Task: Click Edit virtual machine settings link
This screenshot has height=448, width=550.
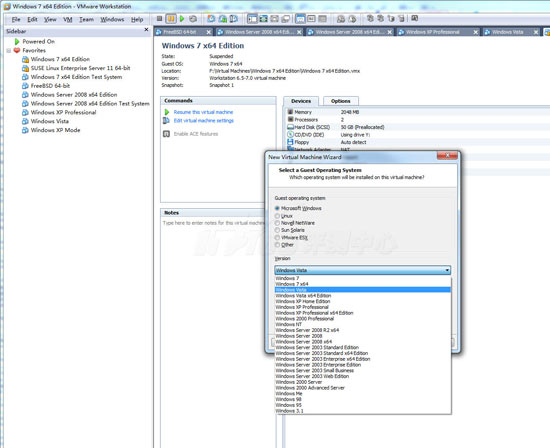Action: click(204, 120)
